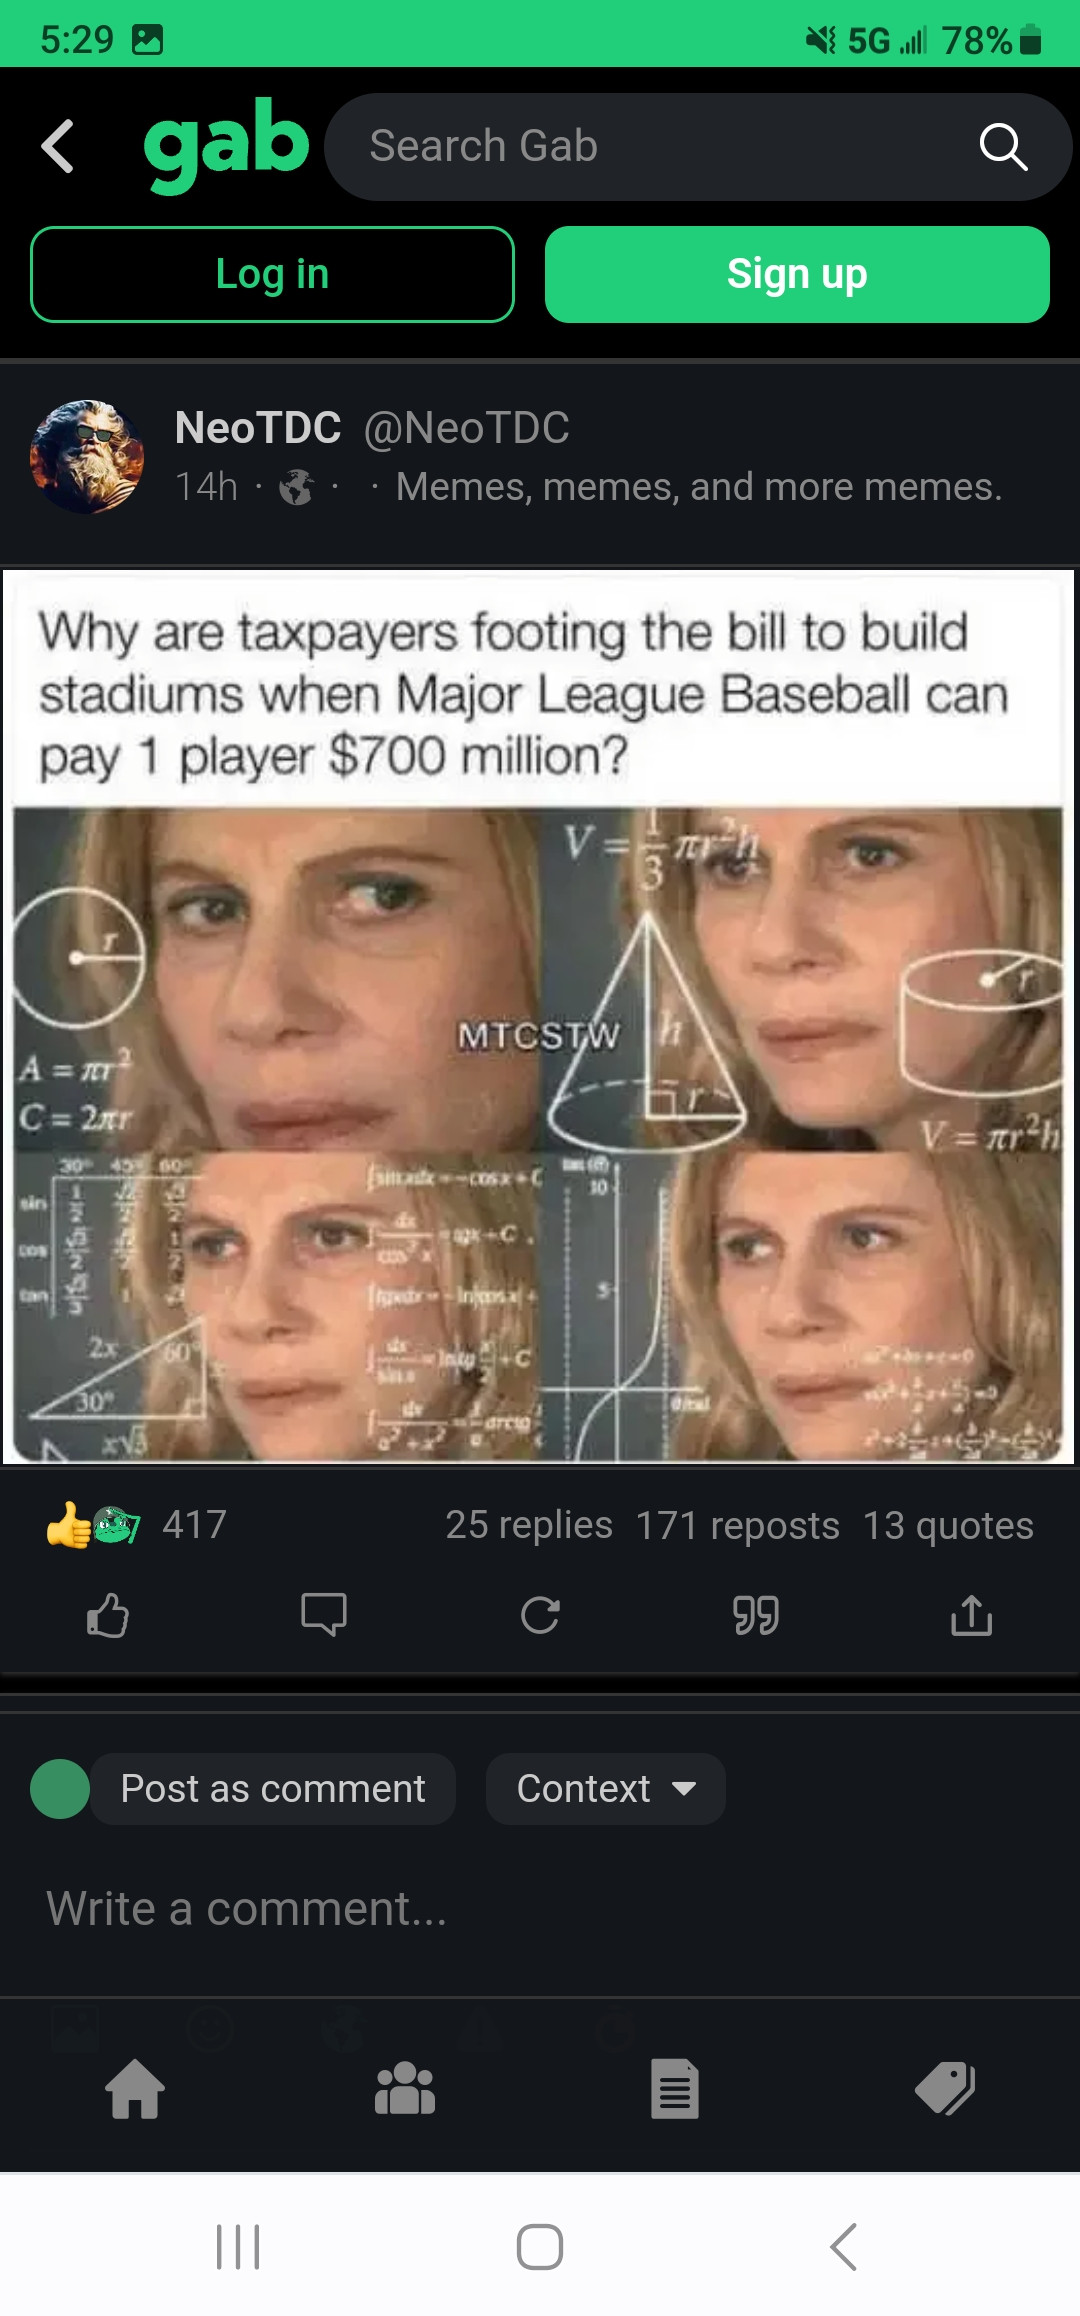The height and width of the screenshot is (2316, 1080).
Task: Open the news document icon tab
Action: 675,2089
